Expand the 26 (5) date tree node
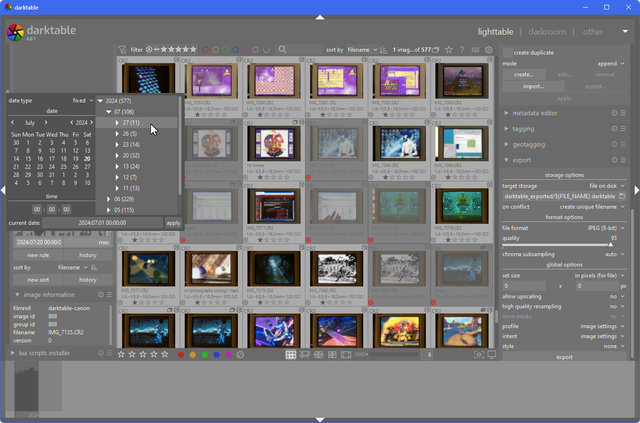The width and height of the screenshot is (640, 423). [x=117, y=133]
